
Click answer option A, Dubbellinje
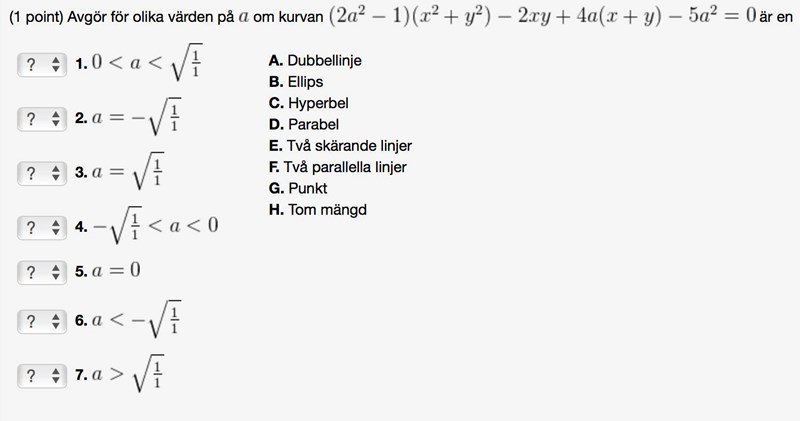click(x=316, y=61)
